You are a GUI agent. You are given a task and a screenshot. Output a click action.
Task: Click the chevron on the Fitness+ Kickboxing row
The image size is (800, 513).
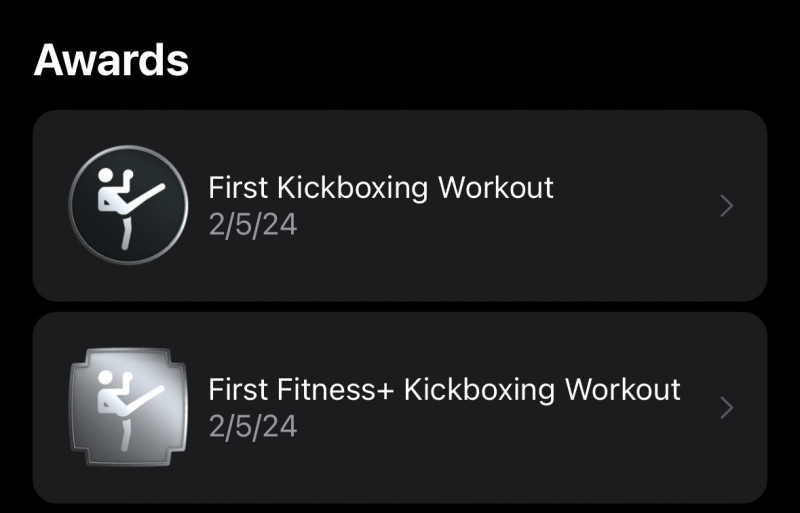click(727, 408)
